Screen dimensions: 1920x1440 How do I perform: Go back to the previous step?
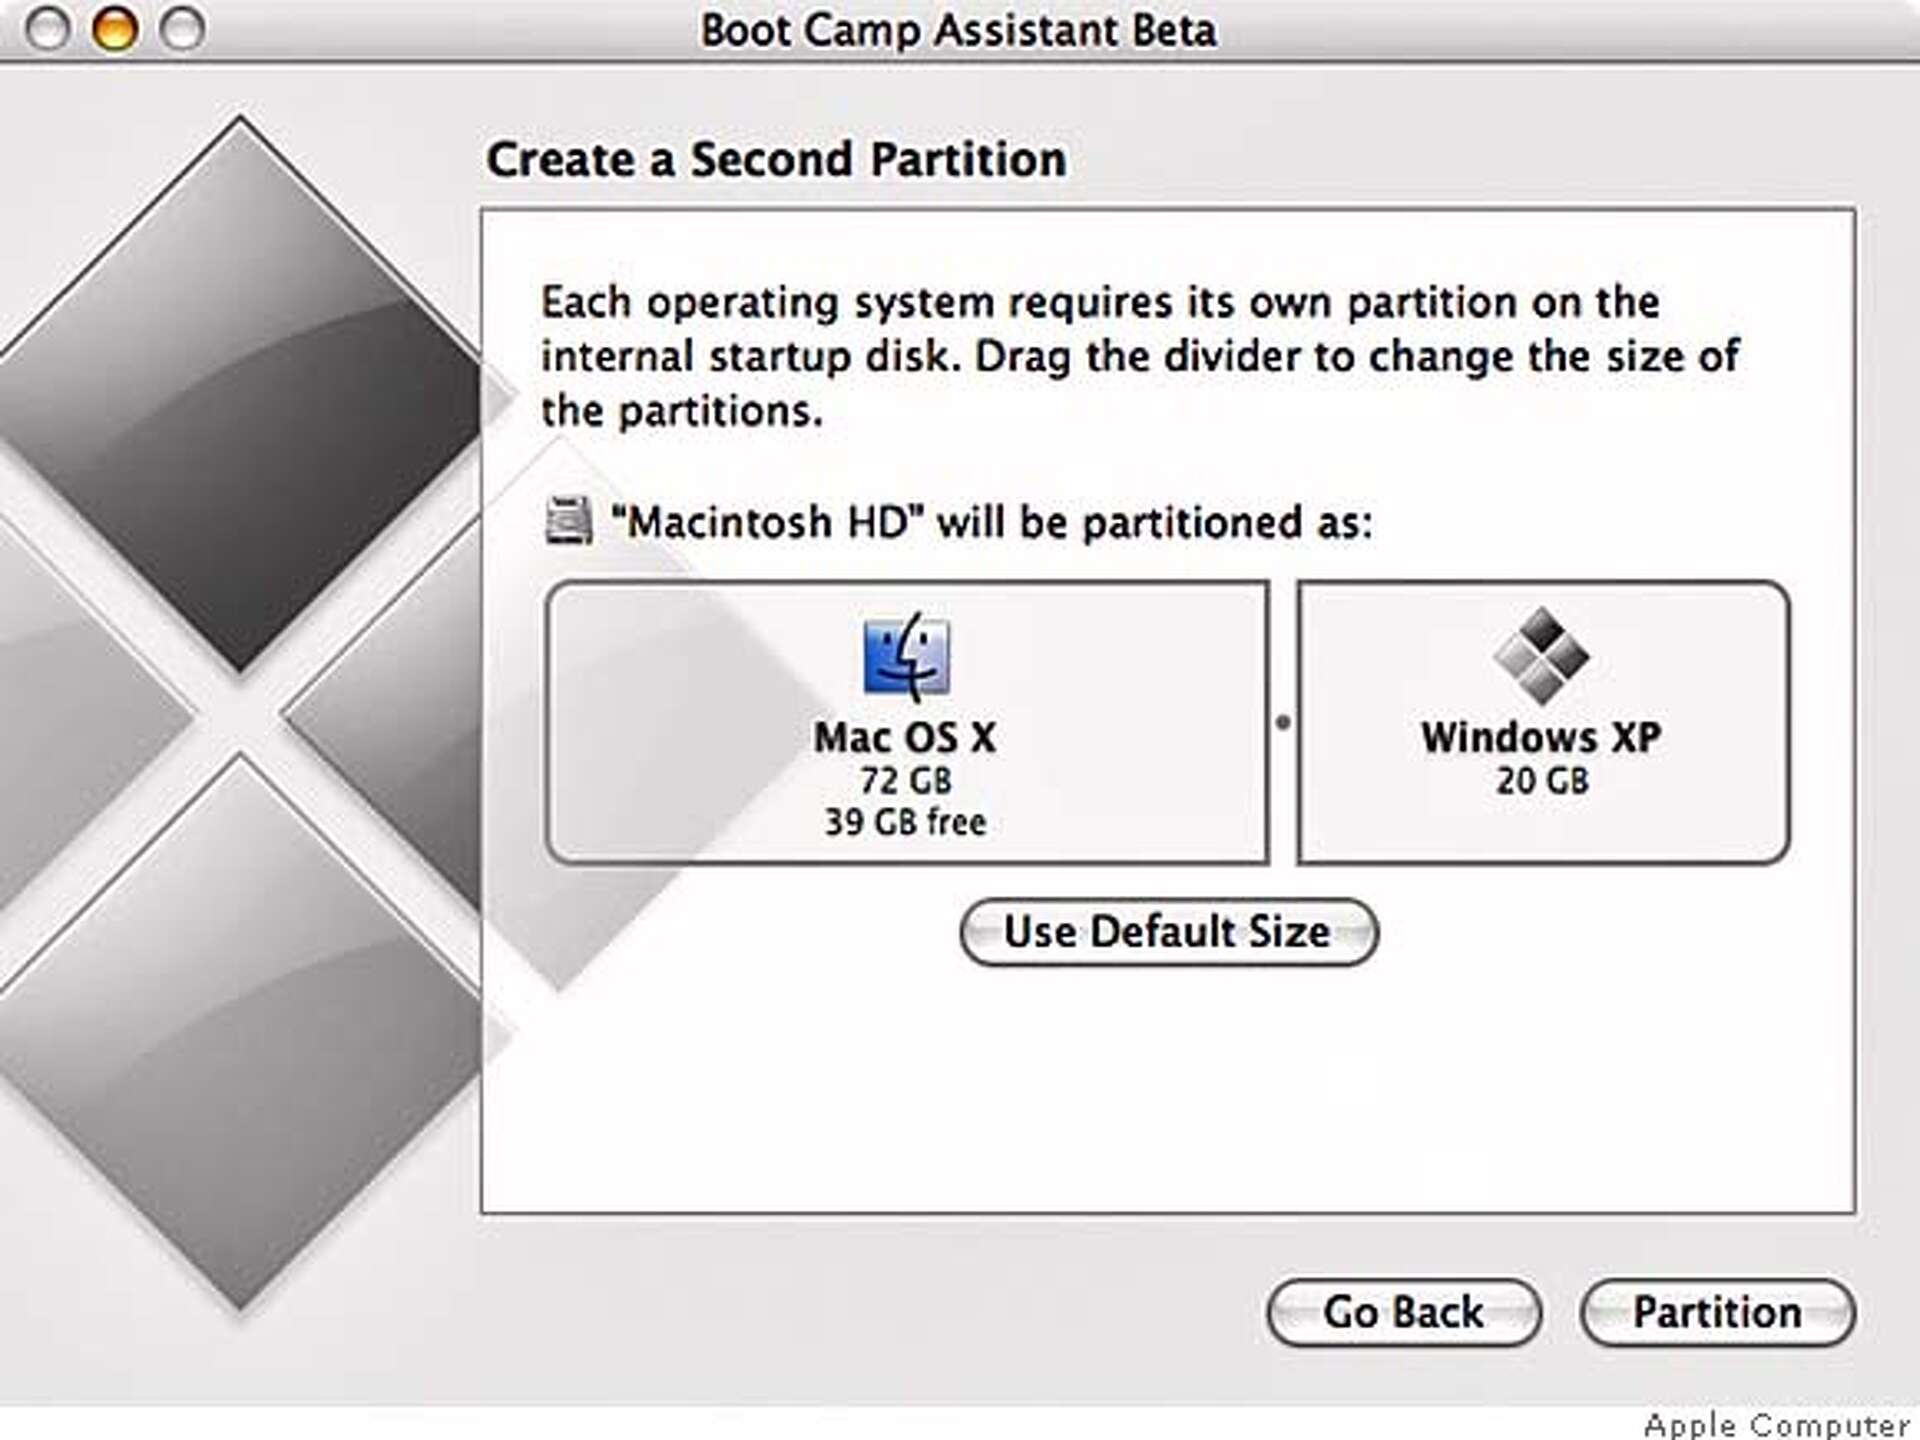click(x=1404, y=1312)
